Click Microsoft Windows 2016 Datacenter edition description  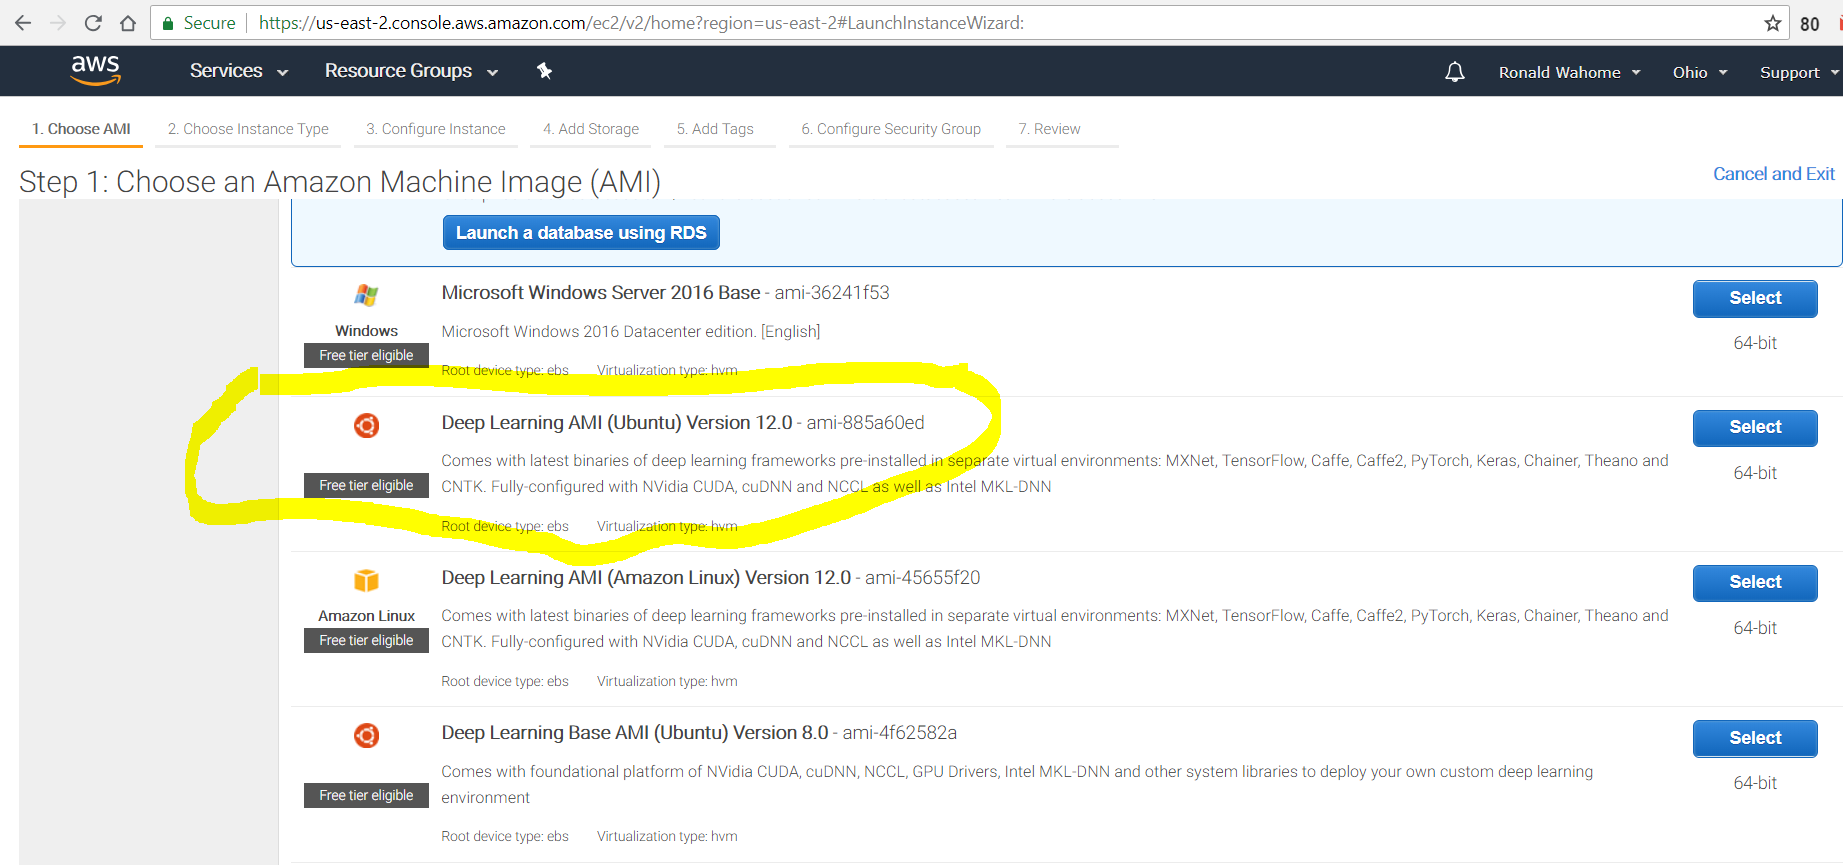pyautogui.click(x=631, y=332)
